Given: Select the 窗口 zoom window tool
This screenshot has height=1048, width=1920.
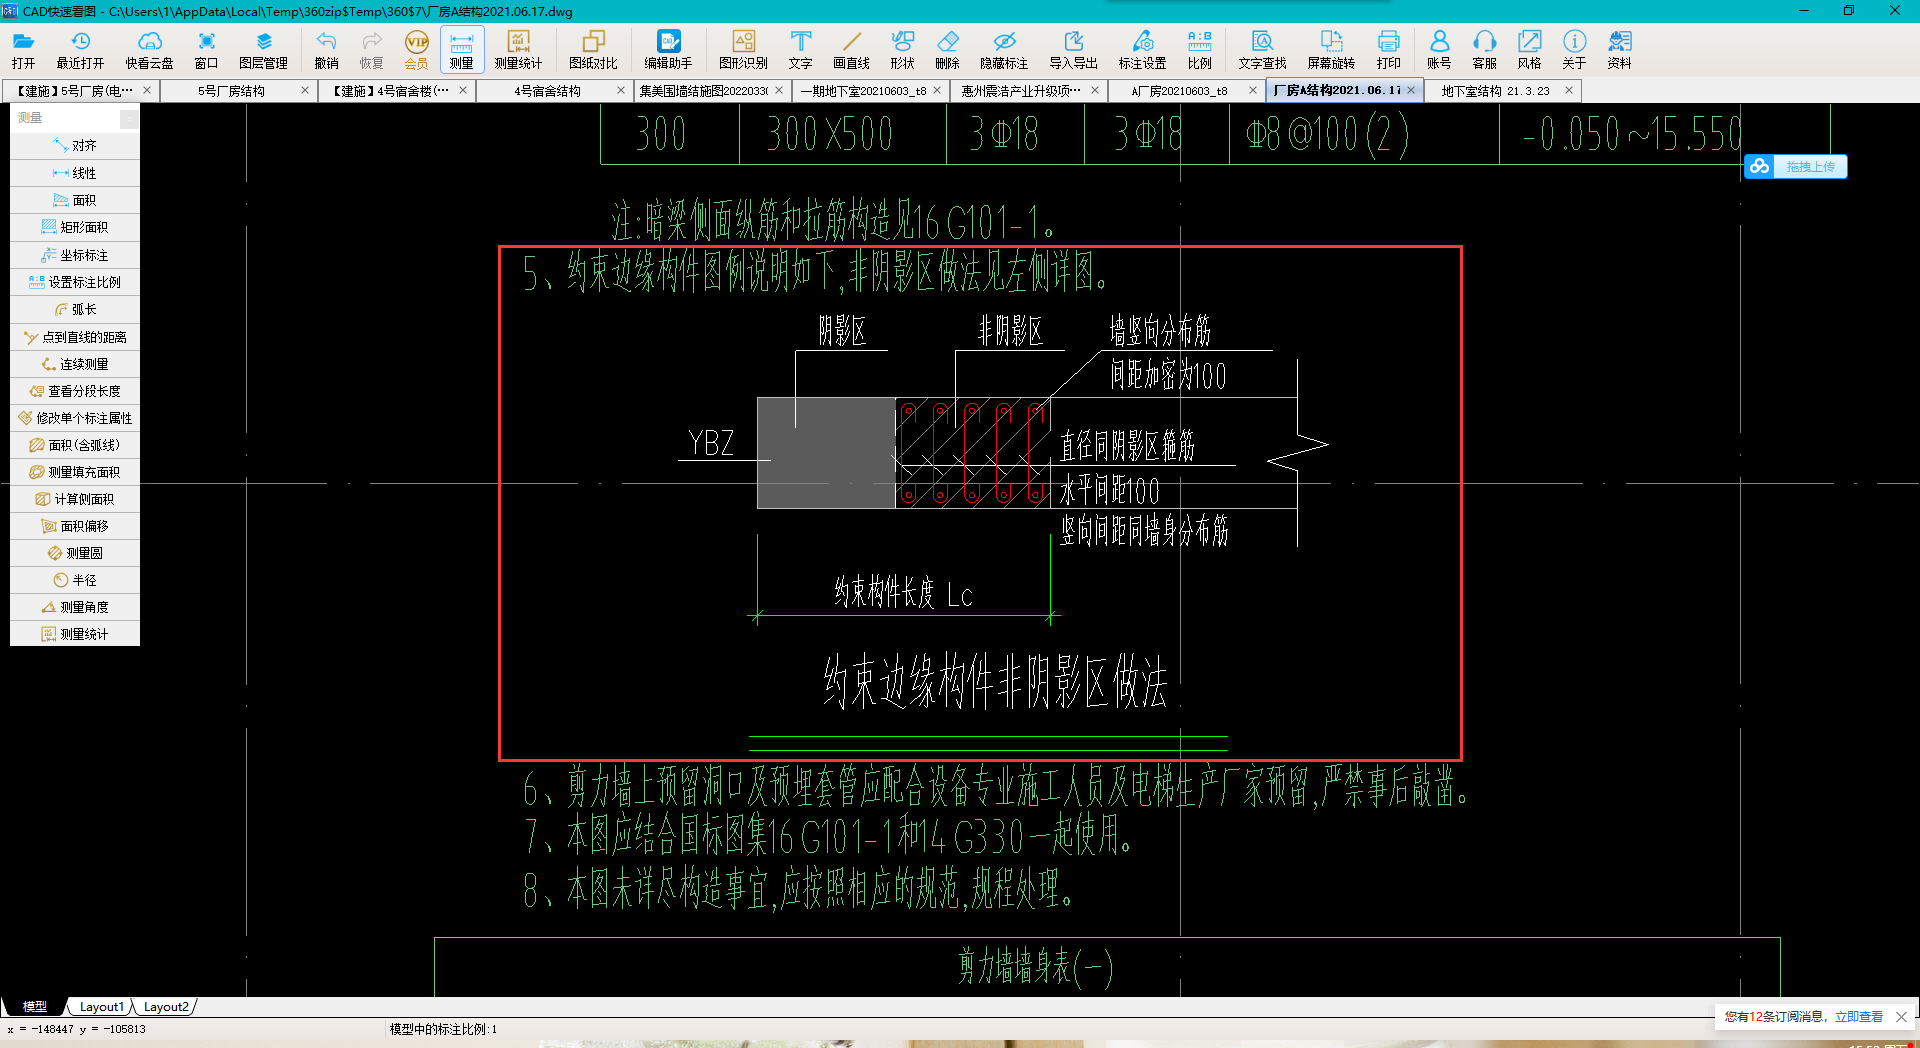Looking at the screenshot, I should coord(206,49).
